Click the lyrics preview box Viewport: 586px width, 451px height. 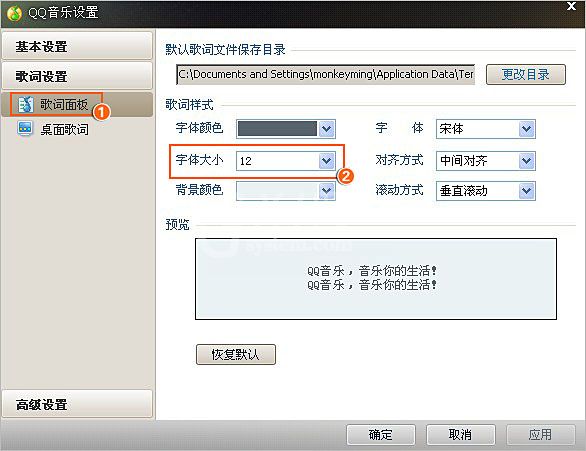pyautogui.click(x=376, y=279)
